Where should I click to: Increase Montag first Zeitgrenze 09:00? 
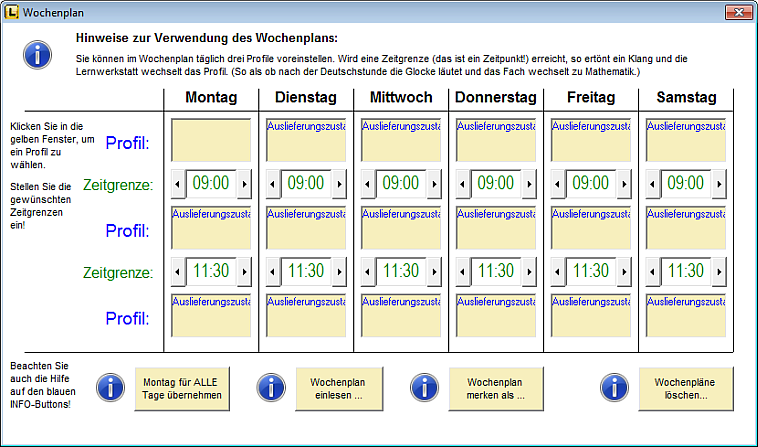(x=244, y=184)
